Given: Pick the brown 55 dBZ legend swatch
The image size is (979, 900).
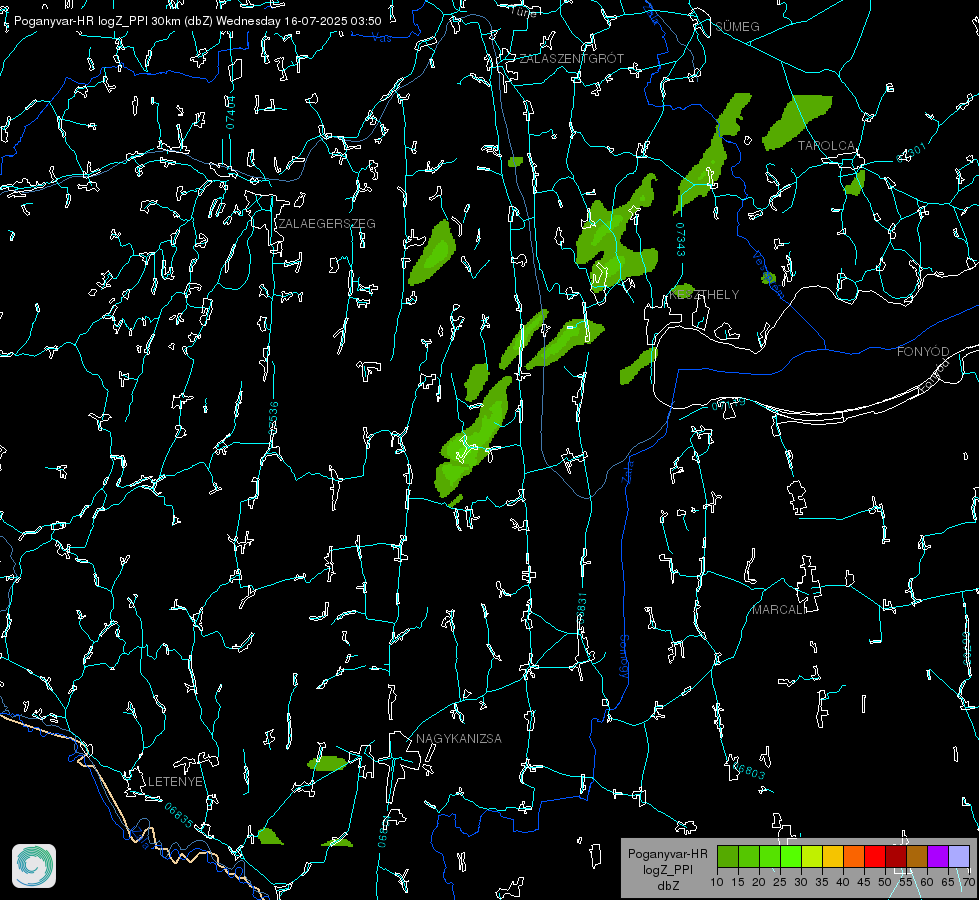Looking at the screenshot, I should point(917,856).
